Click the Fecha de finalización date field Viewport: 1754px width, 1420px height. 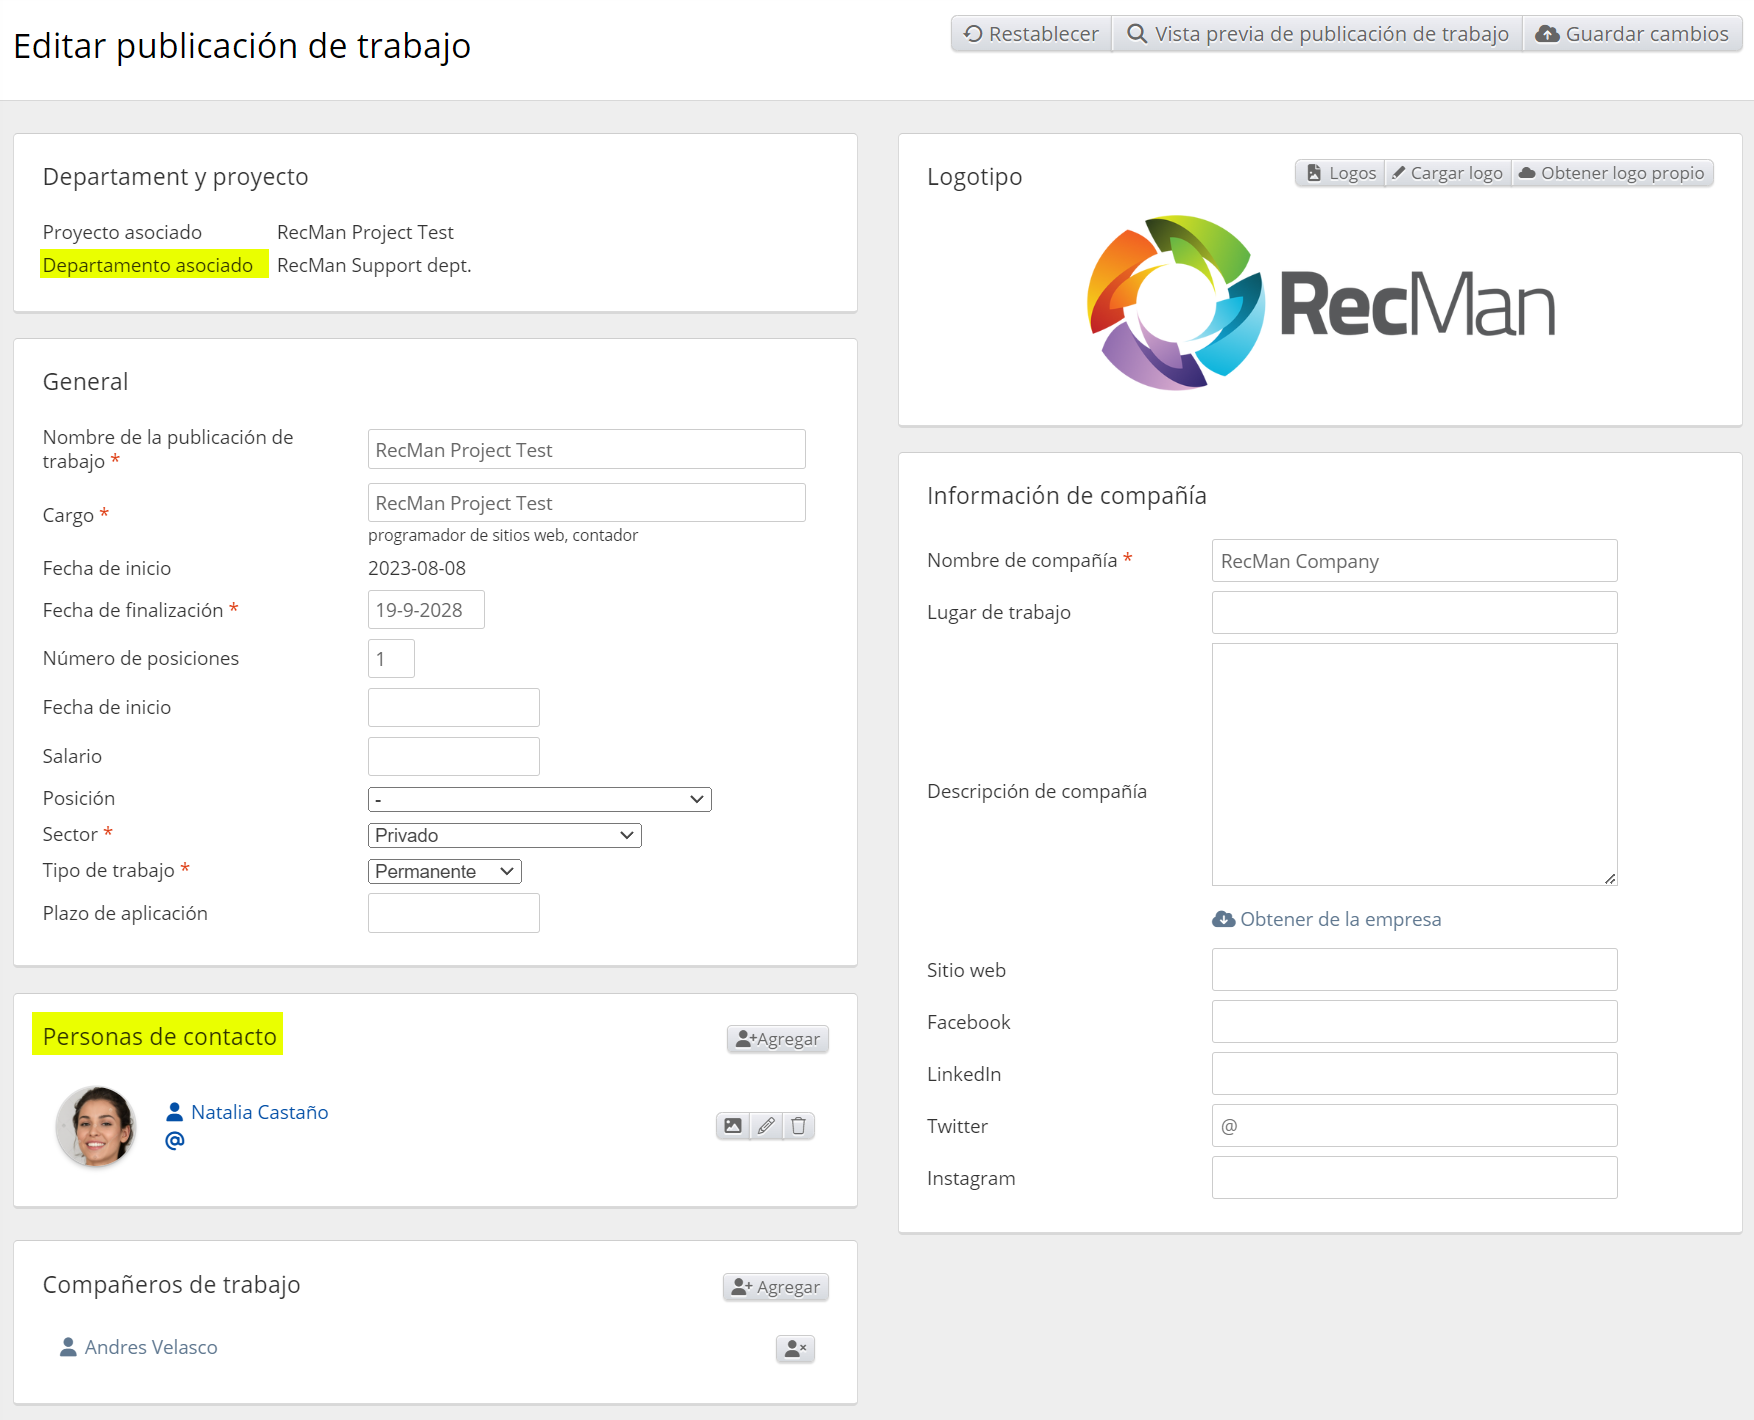[x=426, y=610]
